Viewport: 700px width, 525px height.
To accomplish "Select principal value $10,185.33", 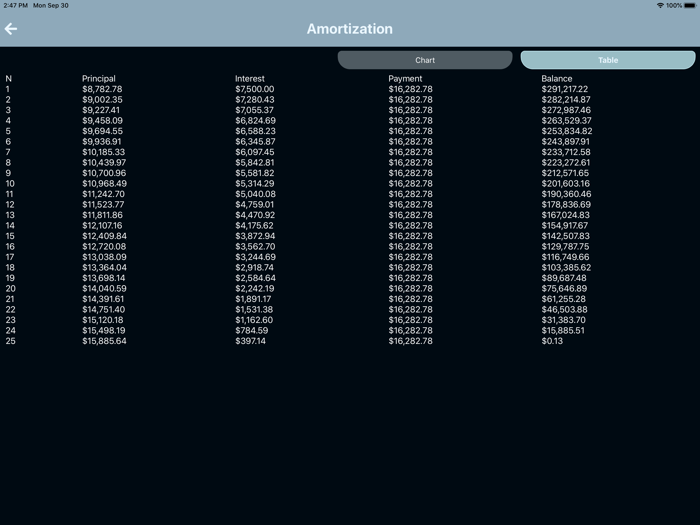I will click(x=104, y=152).
